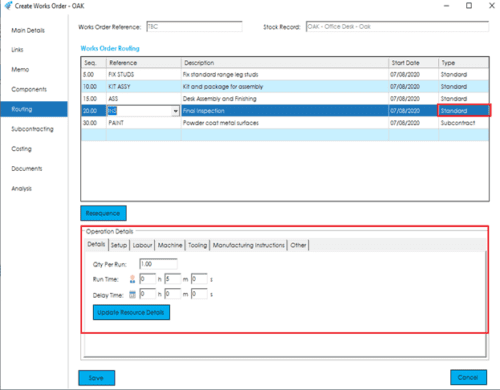Switch to the Details tab

pyautogui.click(x=96, y=244)
